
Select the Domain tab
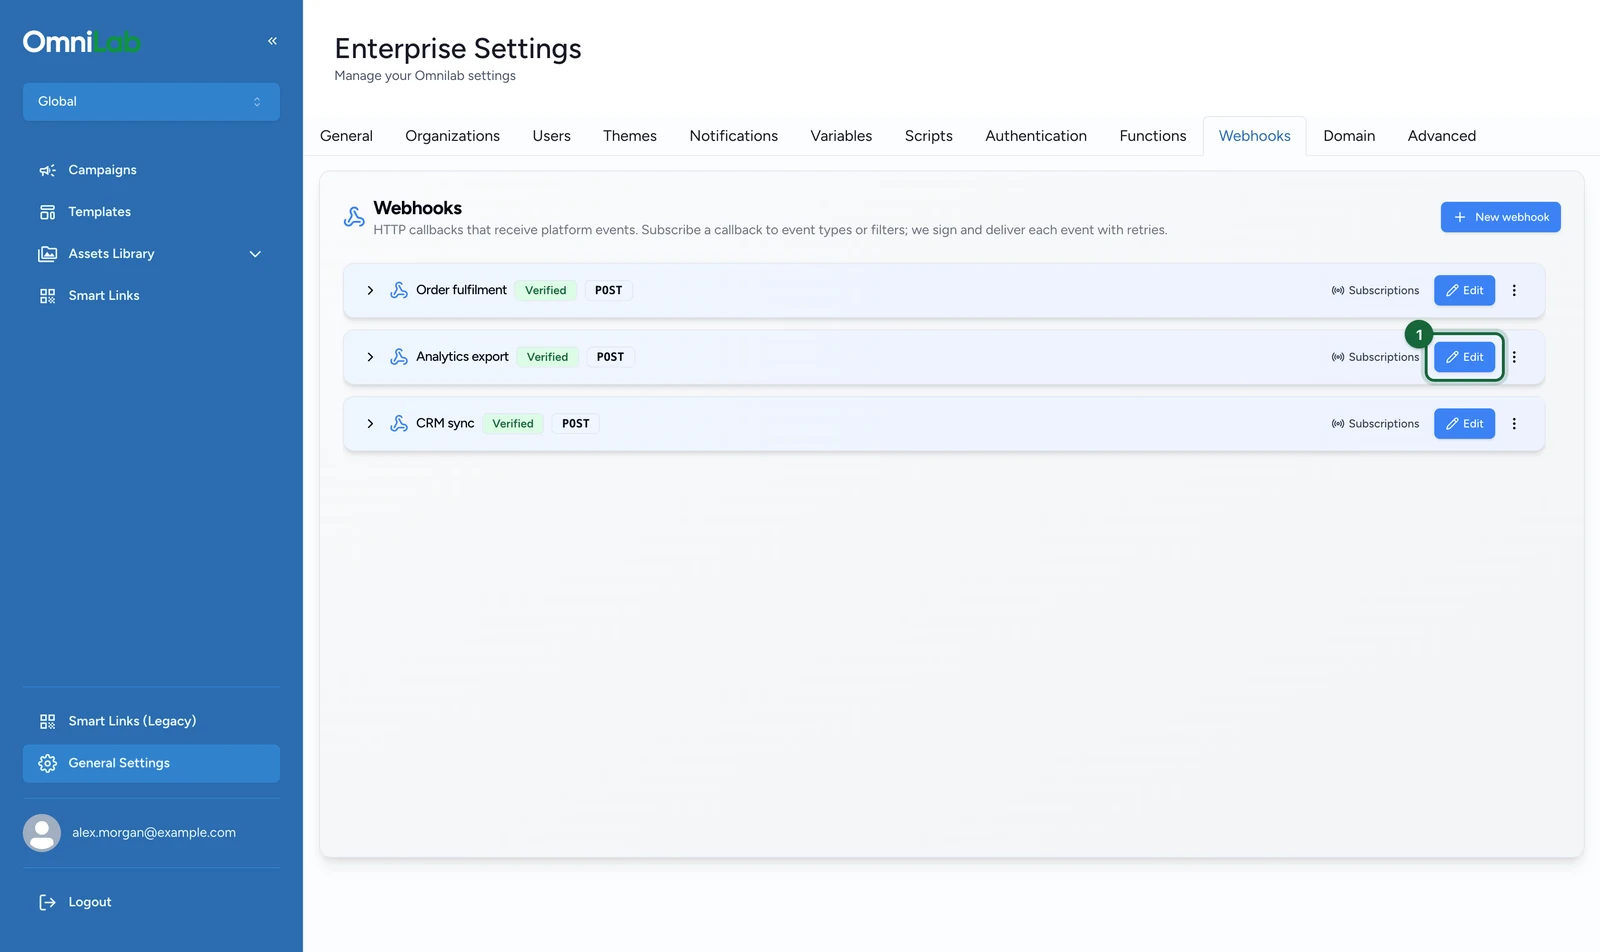click(x=1349, y=136)
